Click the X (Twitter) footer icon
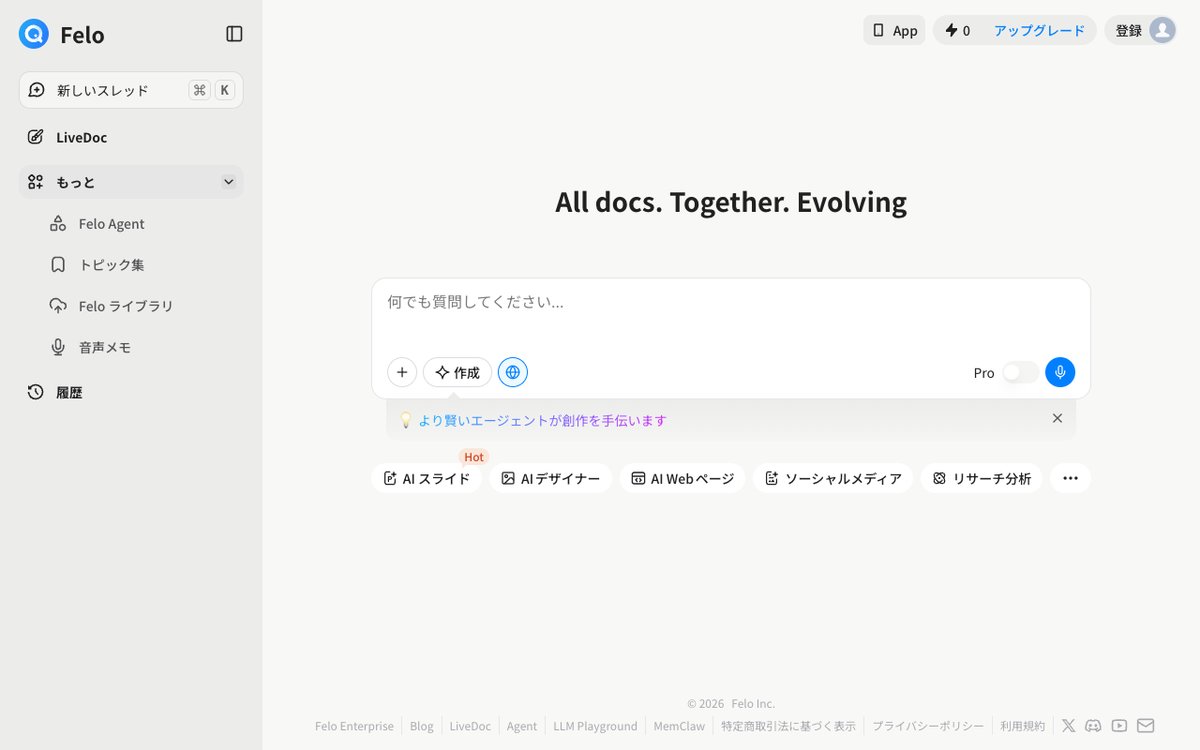Image resolution: width=1200 pixels, height=750 pixels. (x=1069, y=726)
